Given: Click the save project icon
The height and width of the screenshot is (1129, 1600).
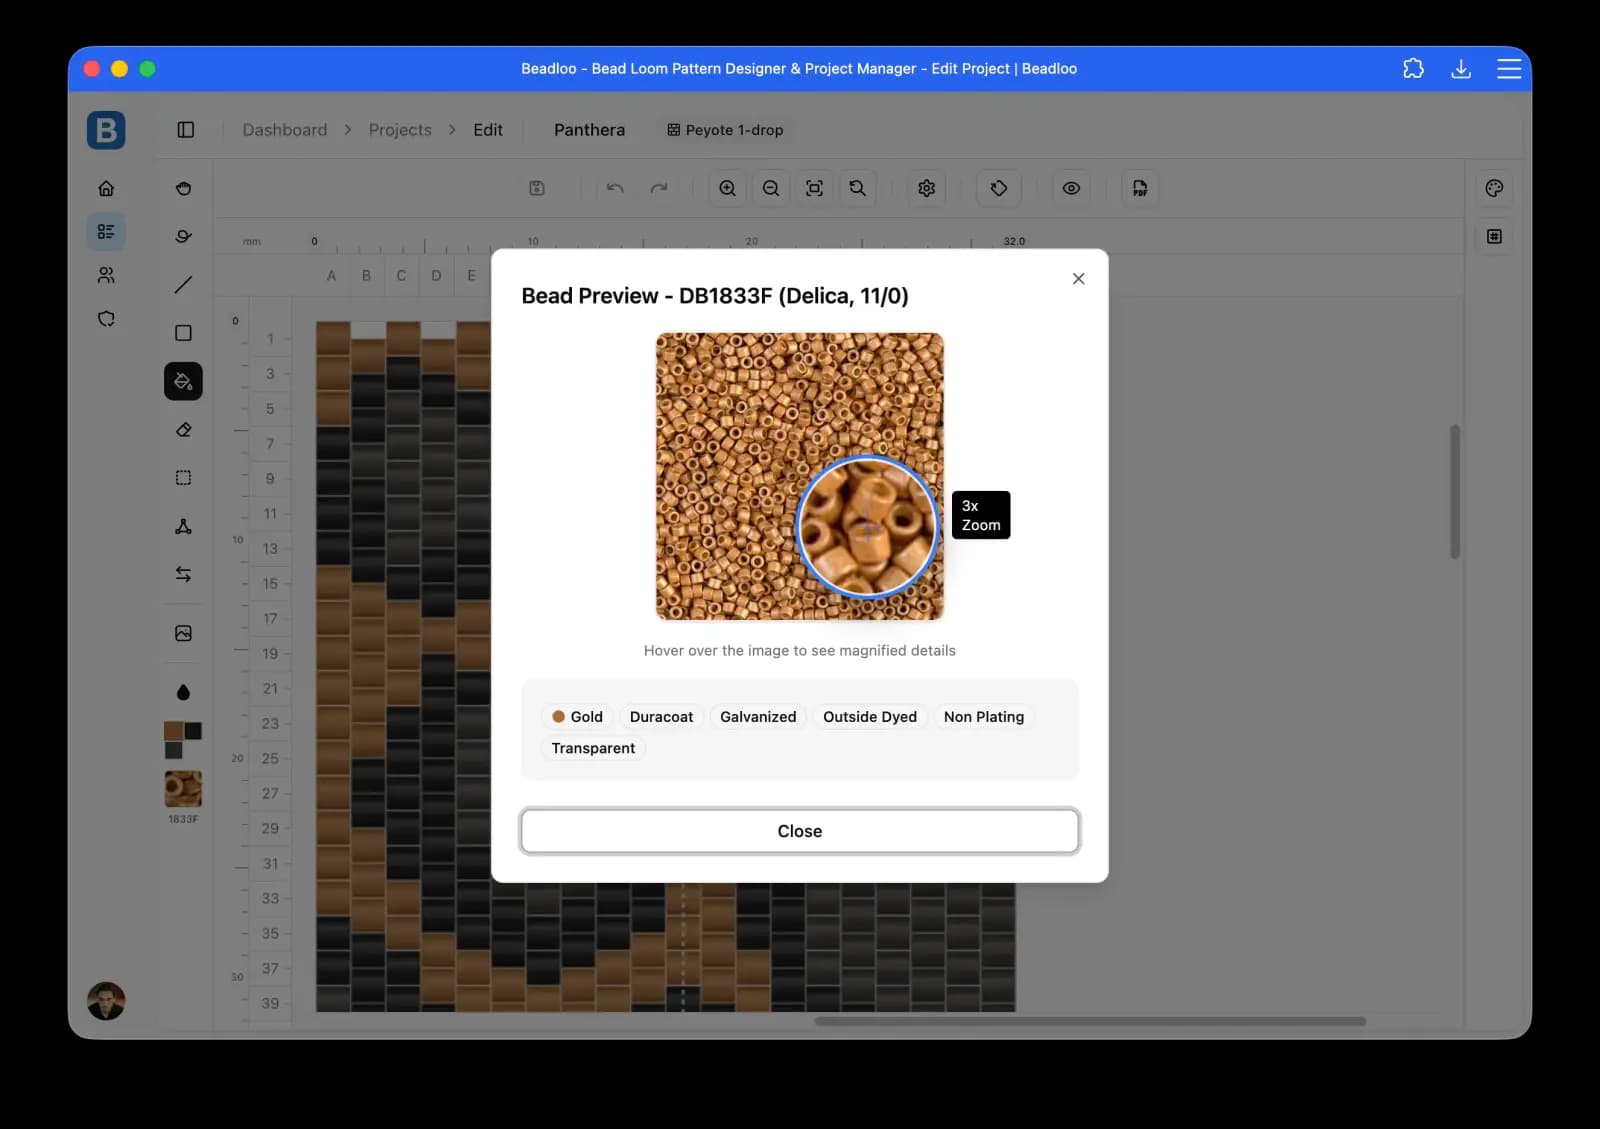Looking at the screenshot, I should 537,188.
